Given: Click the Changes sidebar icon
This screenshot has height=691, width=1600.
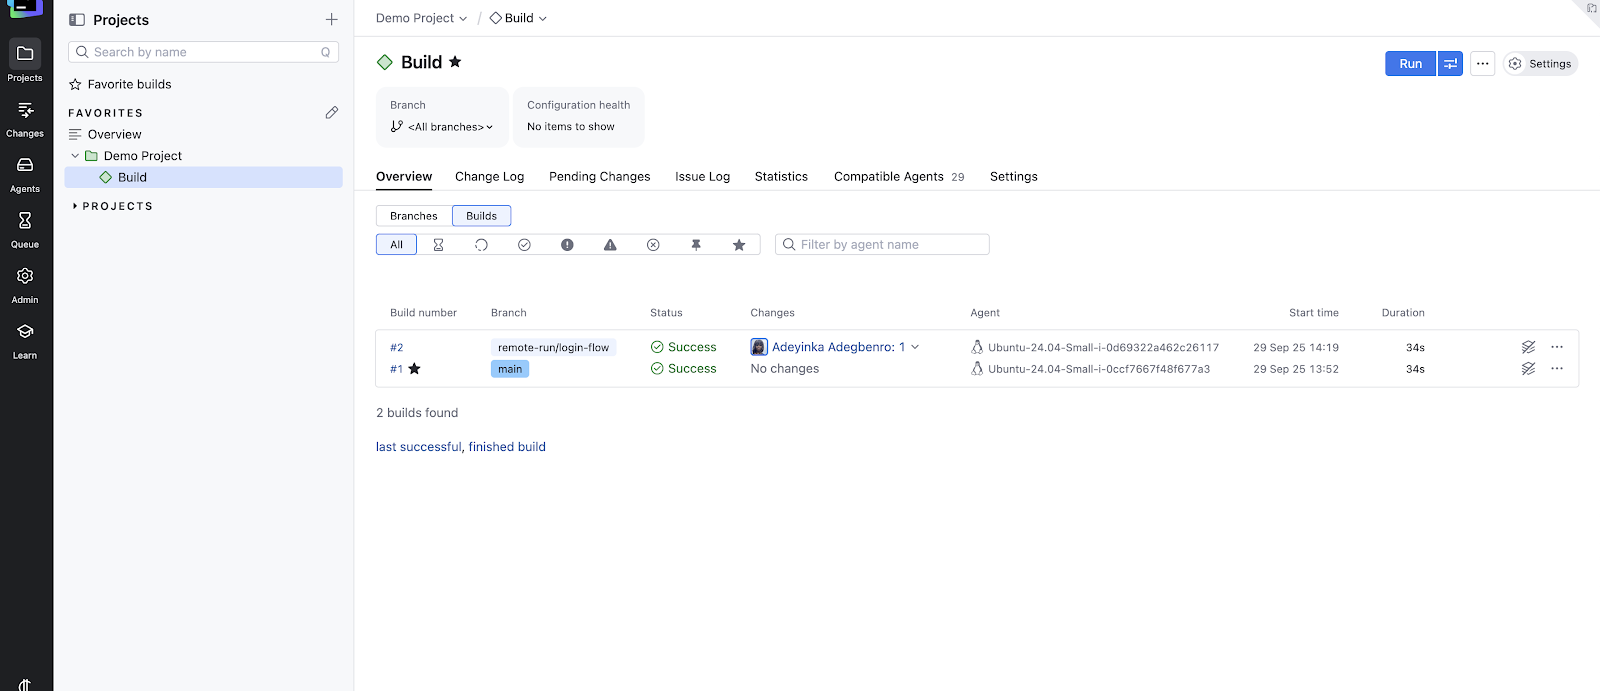Looking at the screenshot, I should (x=25, y=118).
